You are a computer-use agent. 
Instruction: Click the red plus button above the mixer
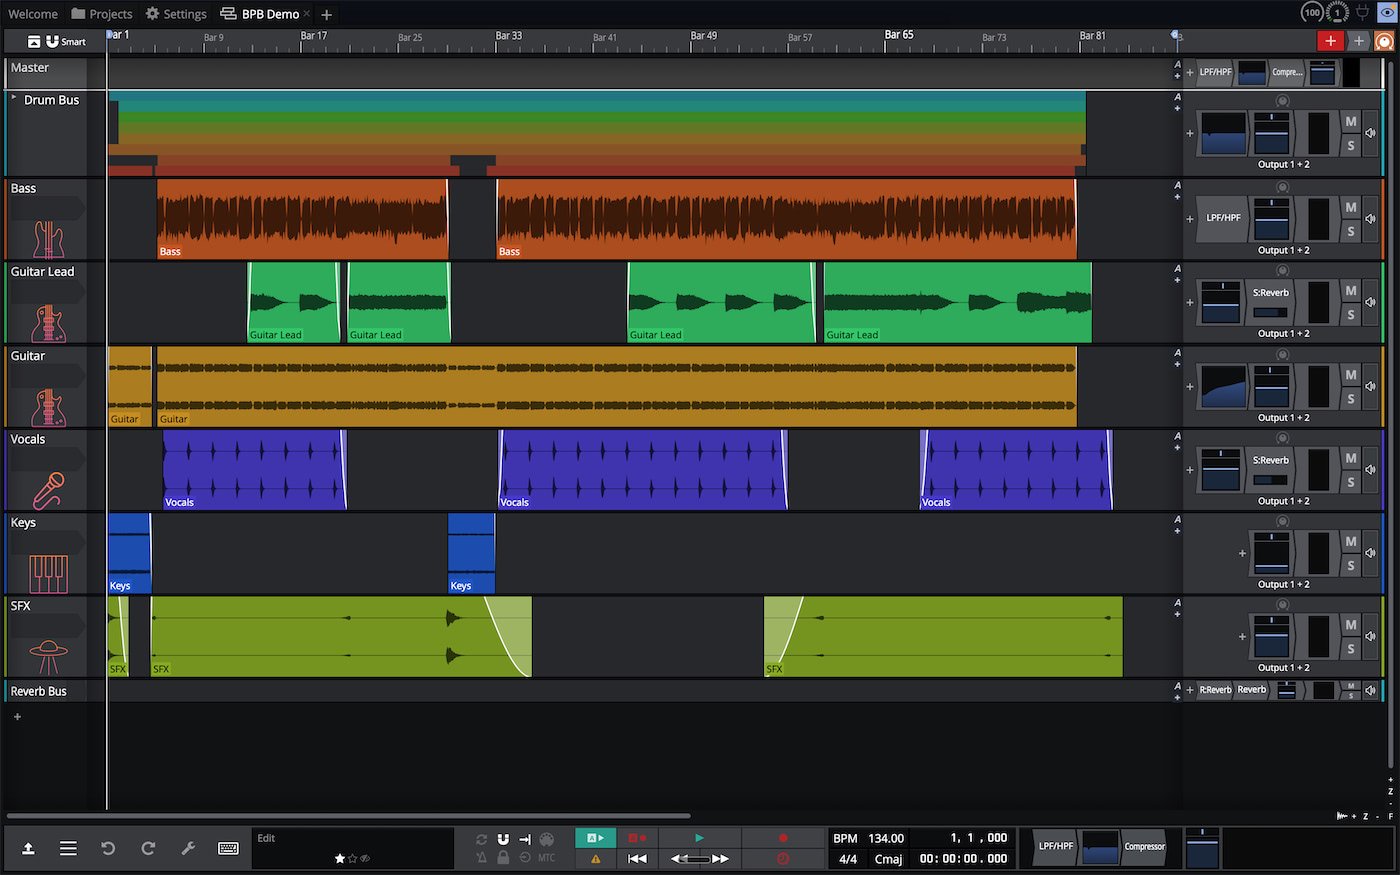click(x=1330, y=41)
